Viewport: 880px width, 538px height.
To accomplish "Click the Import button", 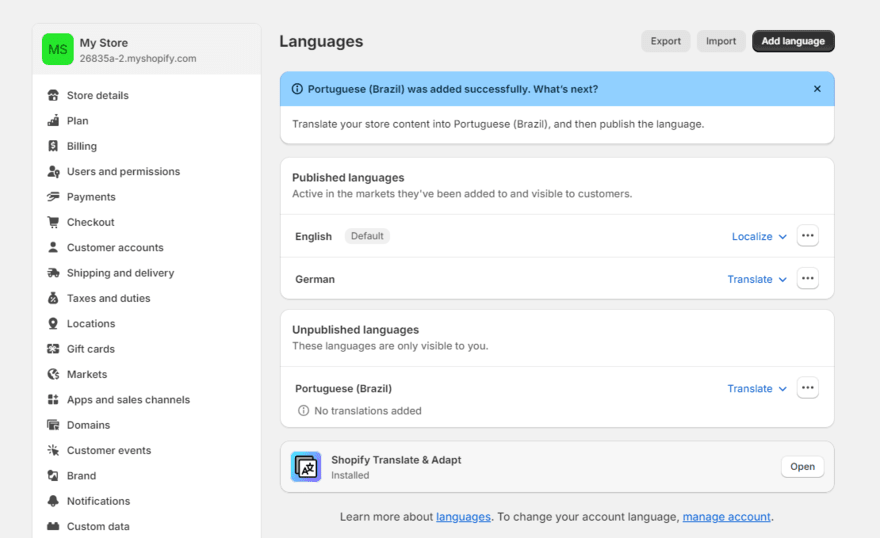I will pyautogui.click(x=721, y=41).
